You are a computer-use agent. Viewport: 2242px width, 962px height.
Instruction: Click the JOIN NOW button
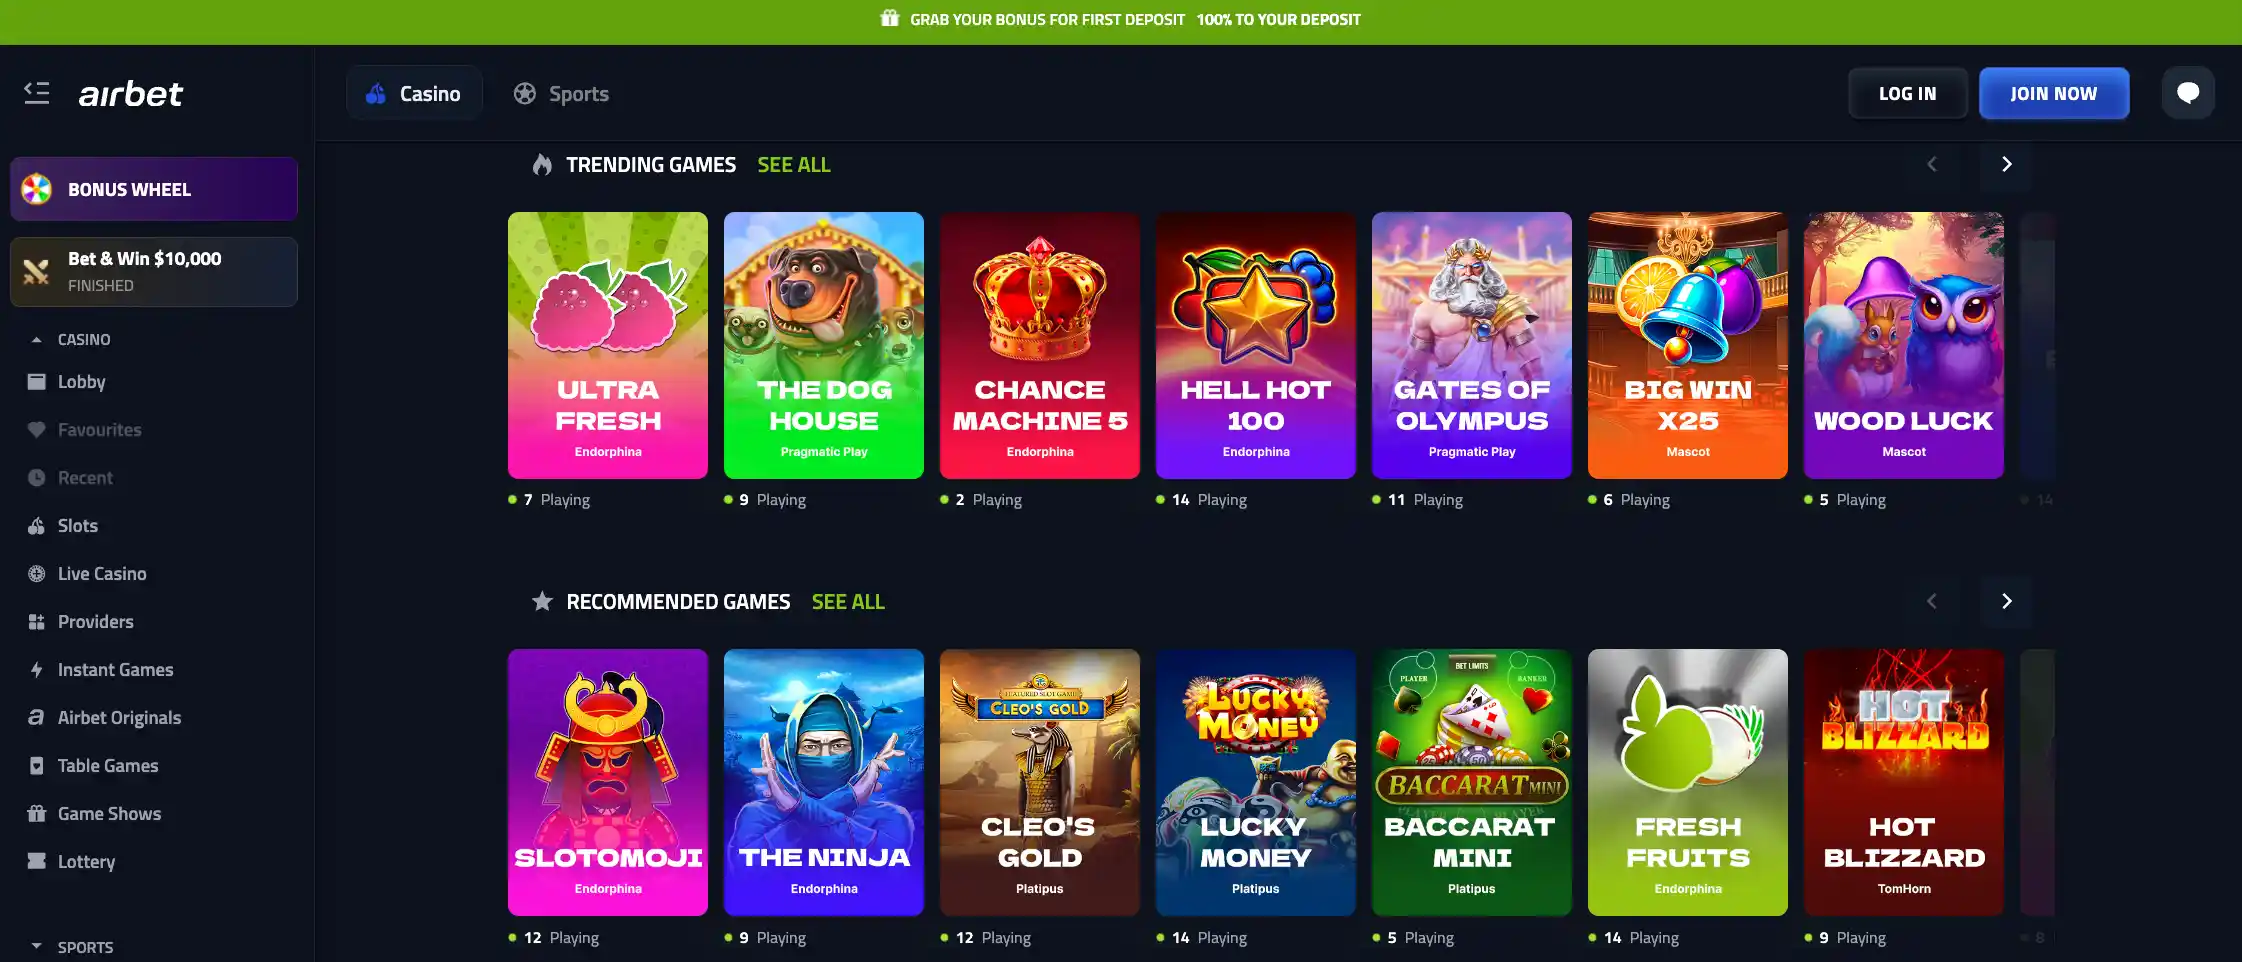2054,93
